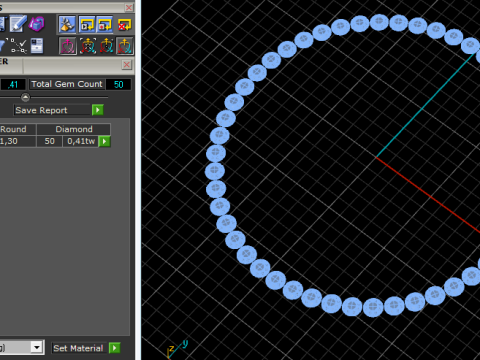Image resolution: width=480 pixels, height=360 pixels.
Task: Click the gumball icon with center dot
Action: coord(106,46)
